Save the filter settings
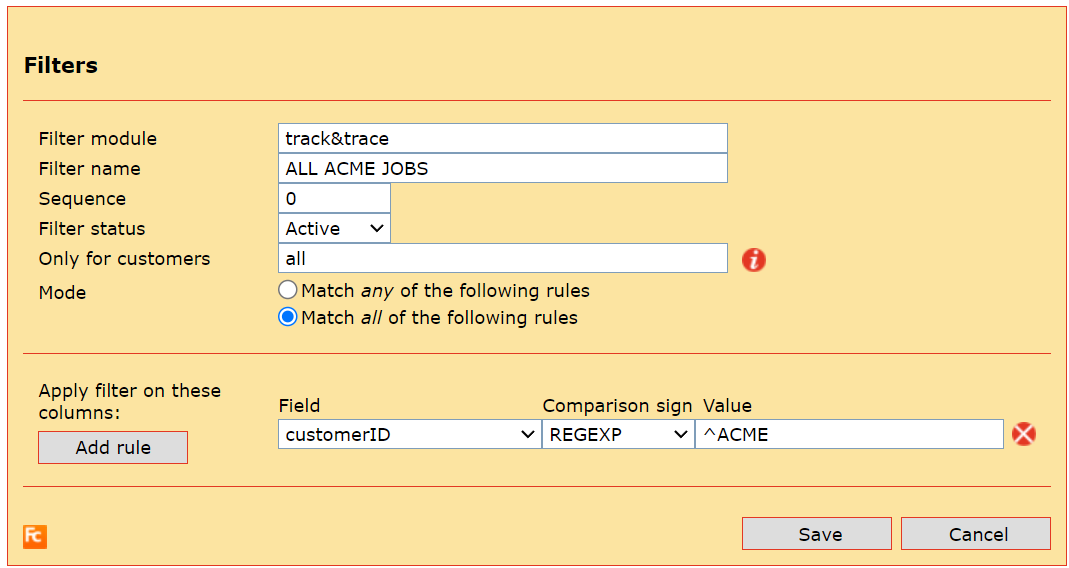This screenshot has height=568, width=1069. [816, 534]
